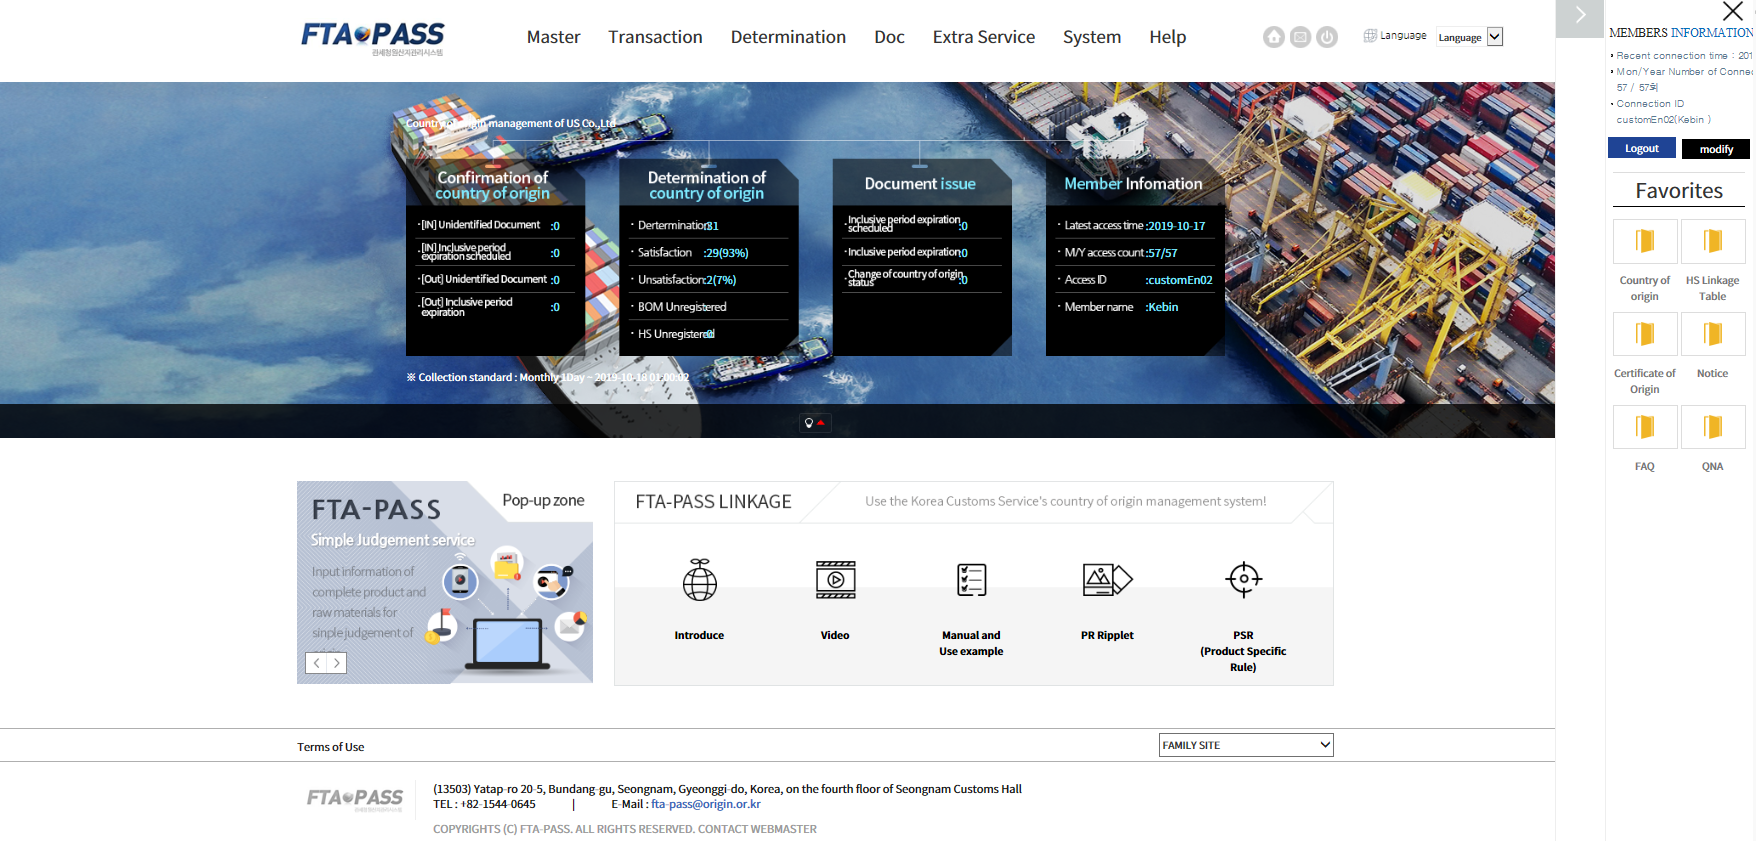
Task: Open the Extra Service menu
Action: (984, 37)
